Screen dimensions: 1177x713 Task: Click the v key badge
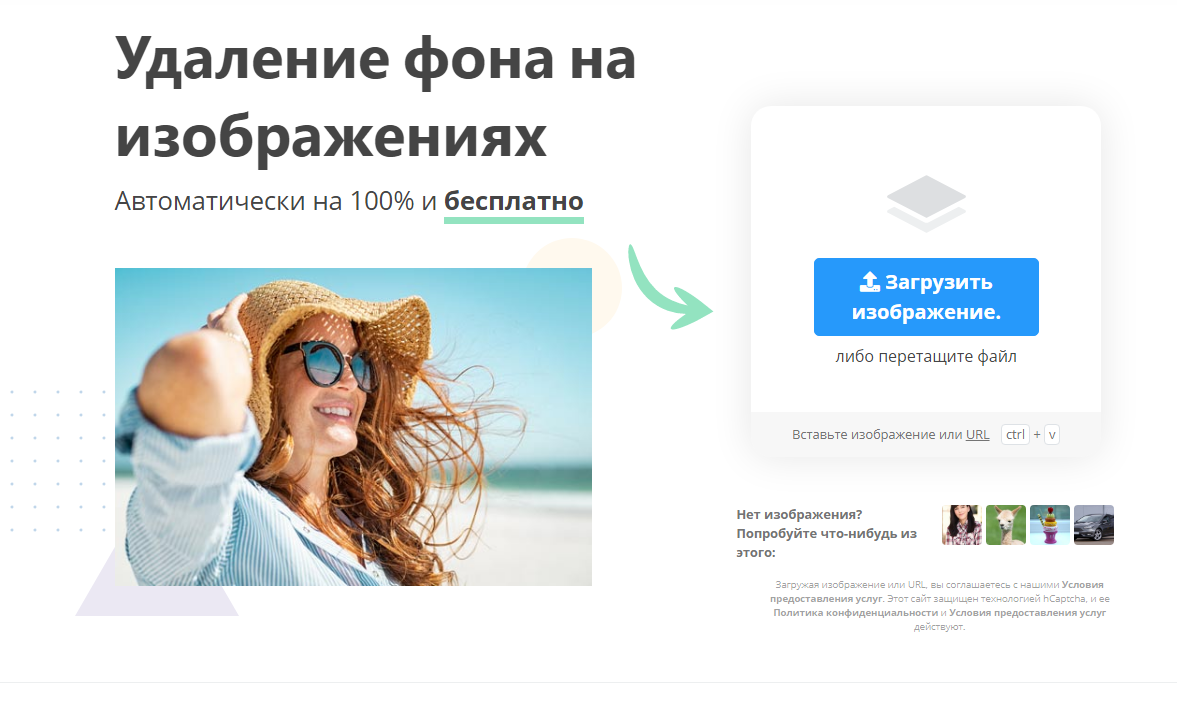point(1052,435)
